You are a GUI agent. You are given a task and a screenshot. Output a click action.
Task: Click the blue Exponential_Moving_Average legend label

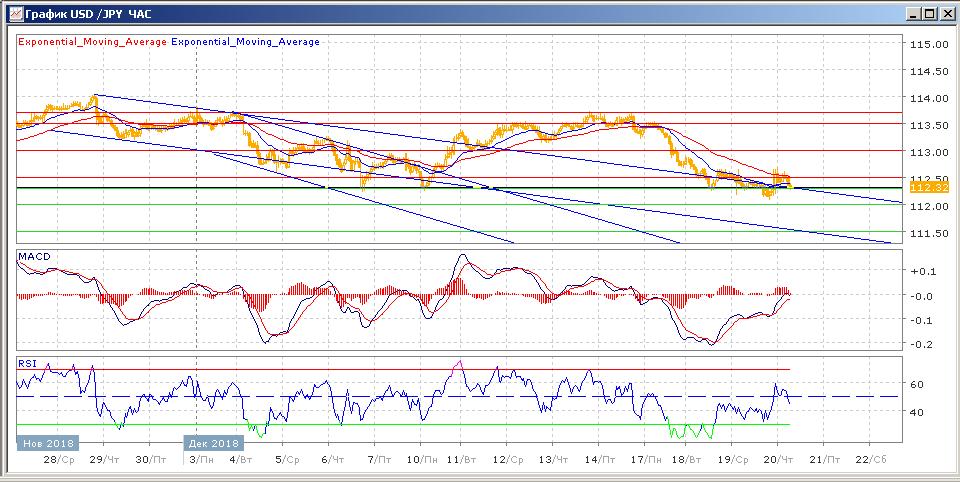pyautogui.click(x=246, y=42)
